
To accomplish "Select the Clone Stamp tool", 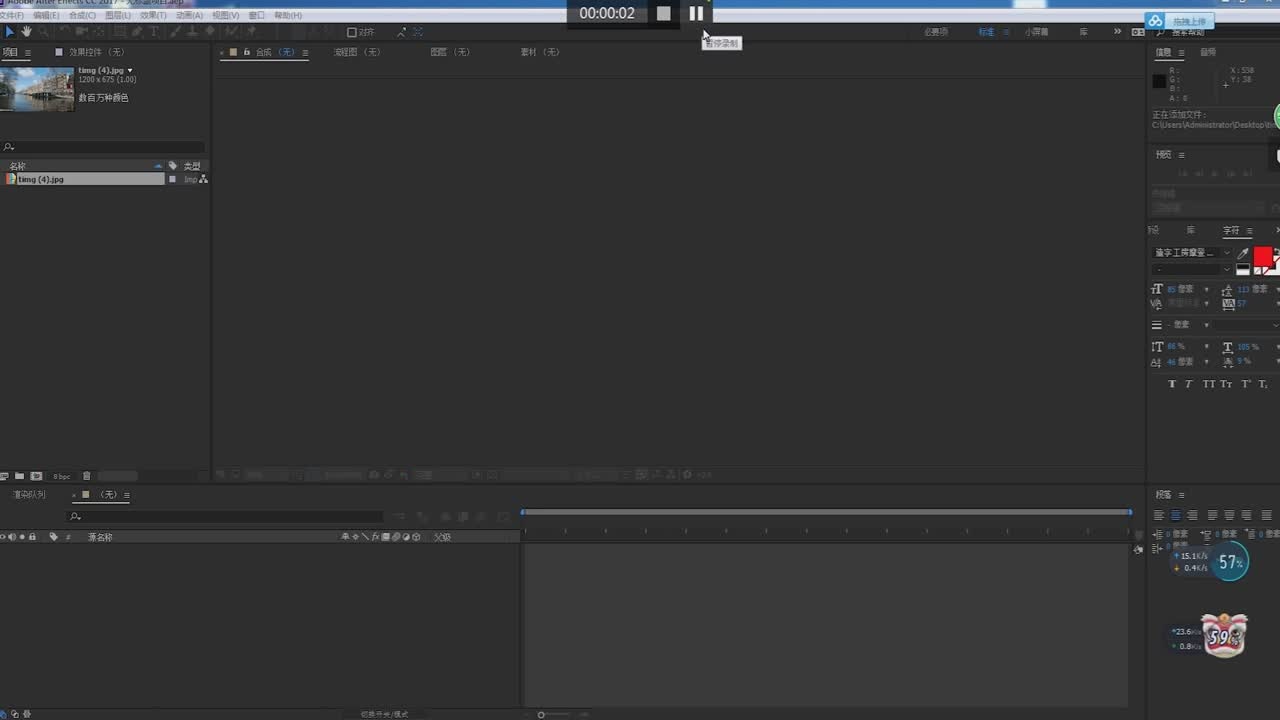I will coord(193,32).
